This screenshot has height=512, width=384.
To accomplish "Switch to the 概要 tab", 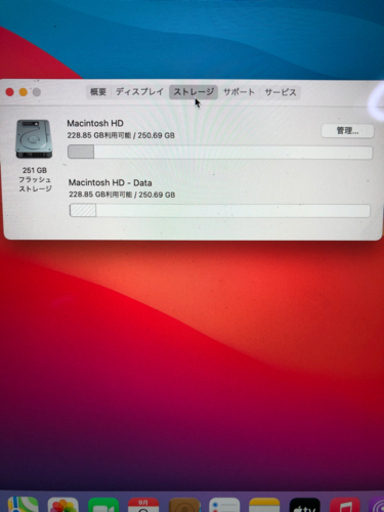I will [98, 92].
